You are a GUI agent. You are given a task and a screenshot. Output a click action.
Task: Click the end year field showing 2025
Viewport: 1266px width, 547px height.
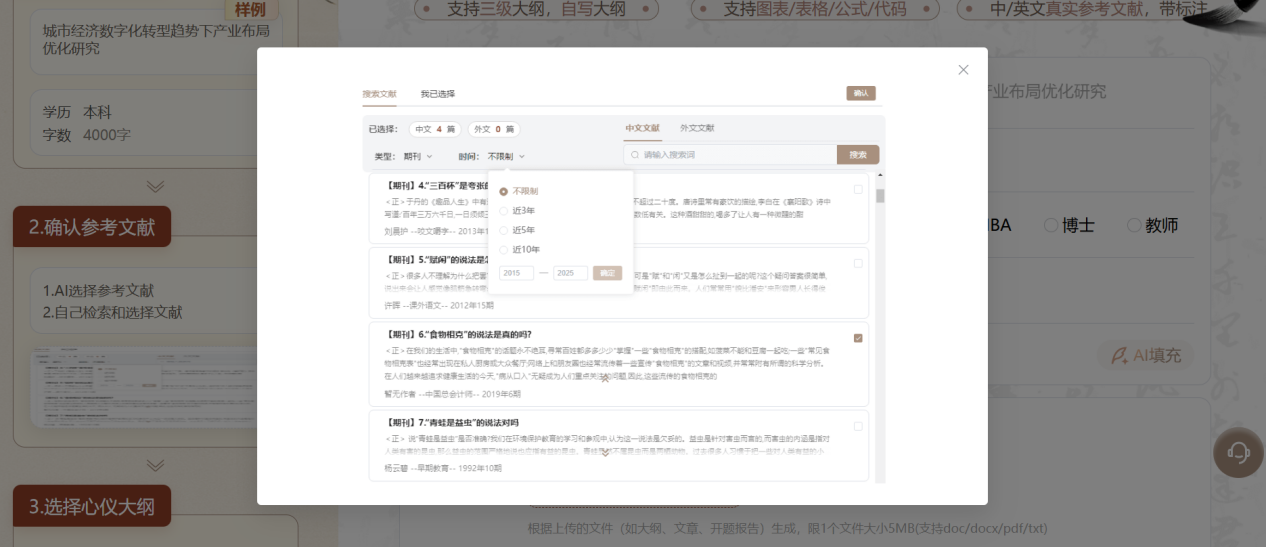point(571,273)
